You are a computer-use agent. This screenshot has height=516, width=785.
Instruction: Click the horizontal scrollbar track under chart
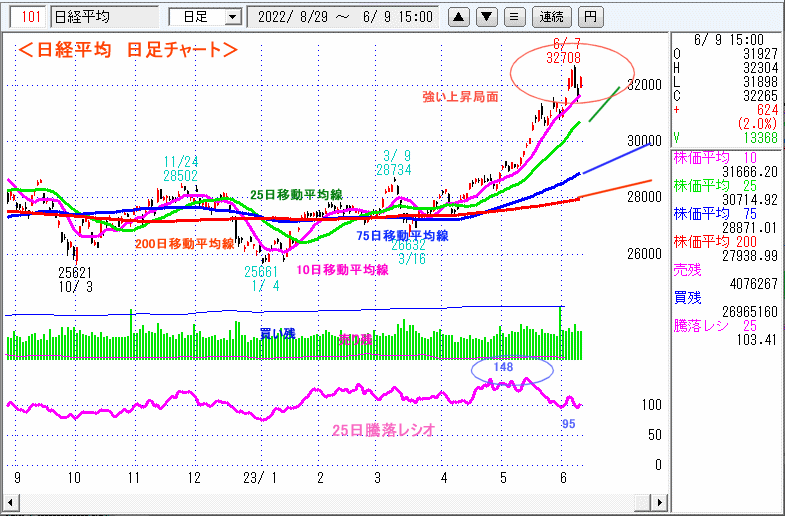335,500
